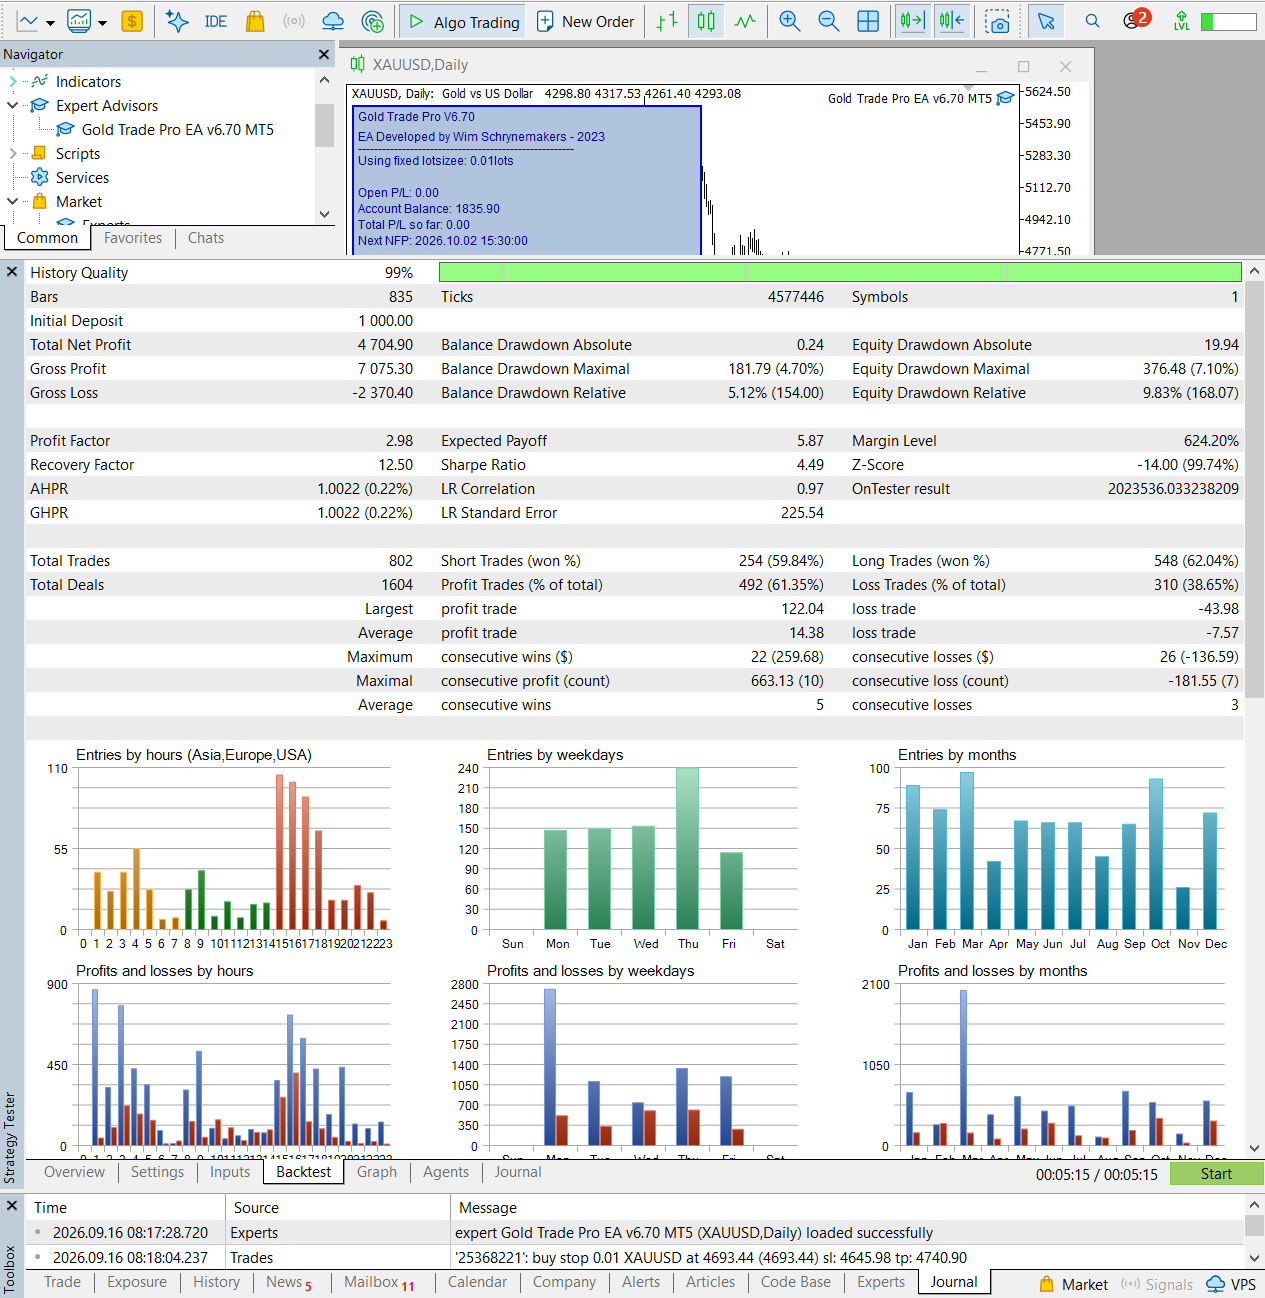
Task: Open the Calendar tab in Toolbox
Action: point(477,1282)
